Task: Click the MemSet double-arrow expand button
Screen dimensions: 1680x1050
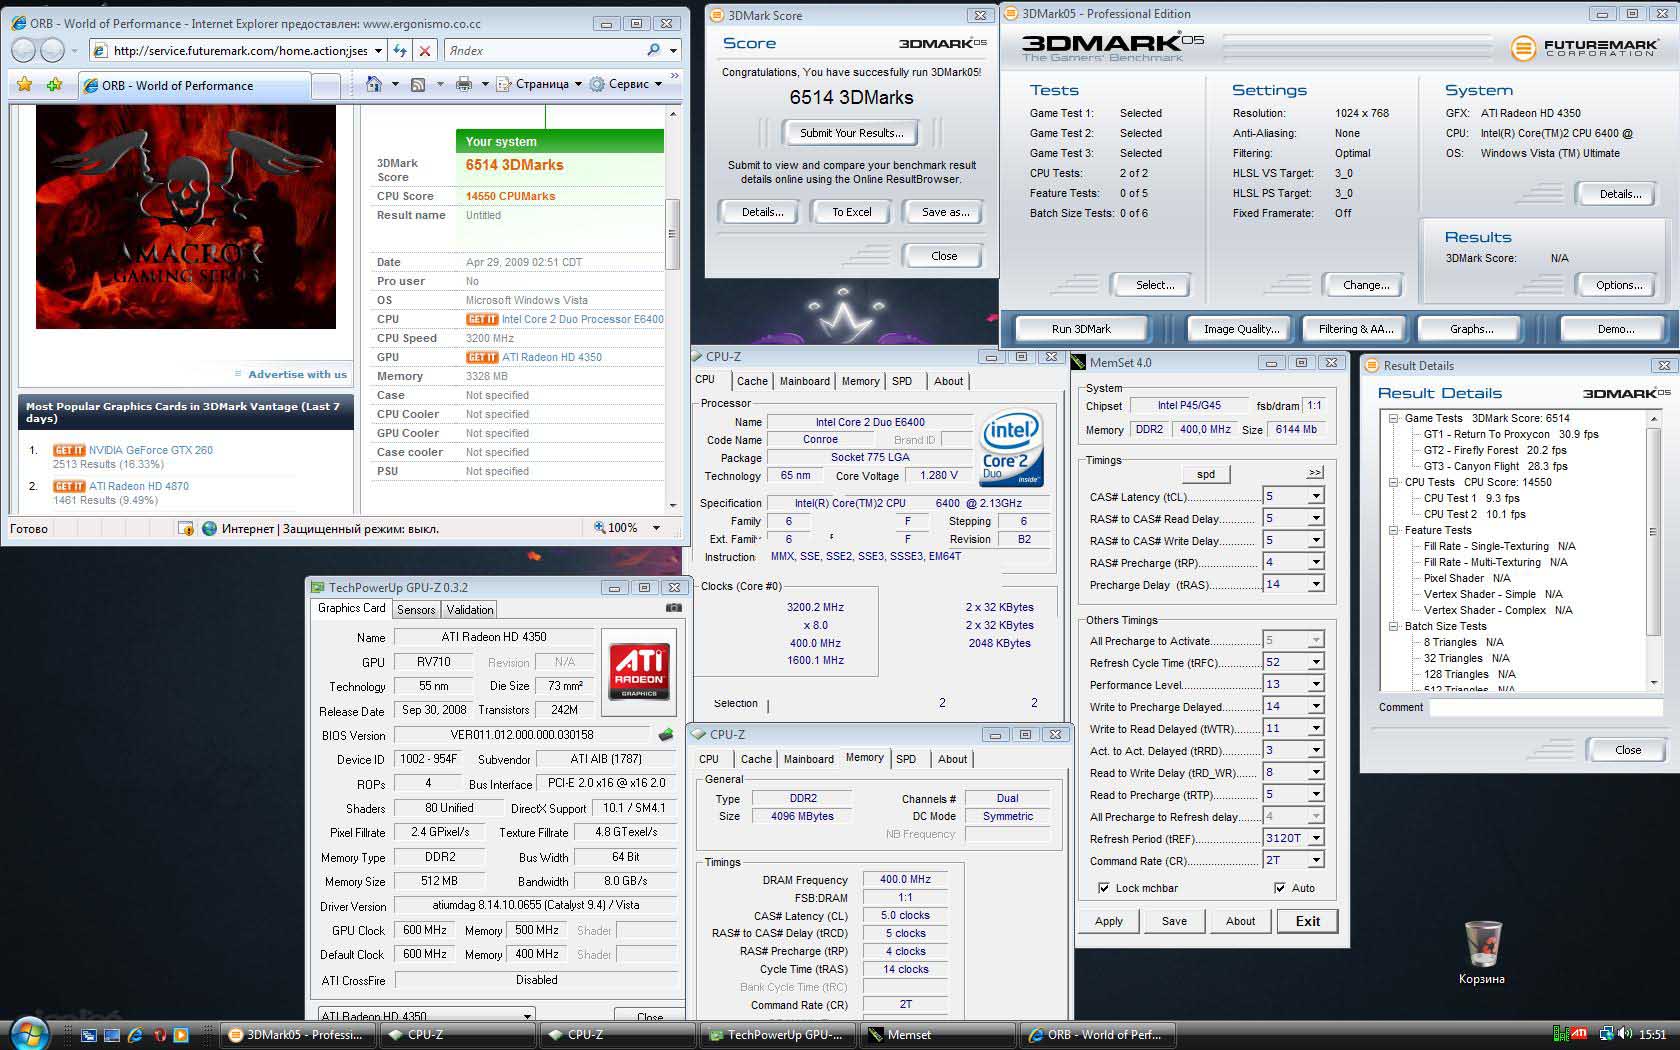Action: (1314, 473)
